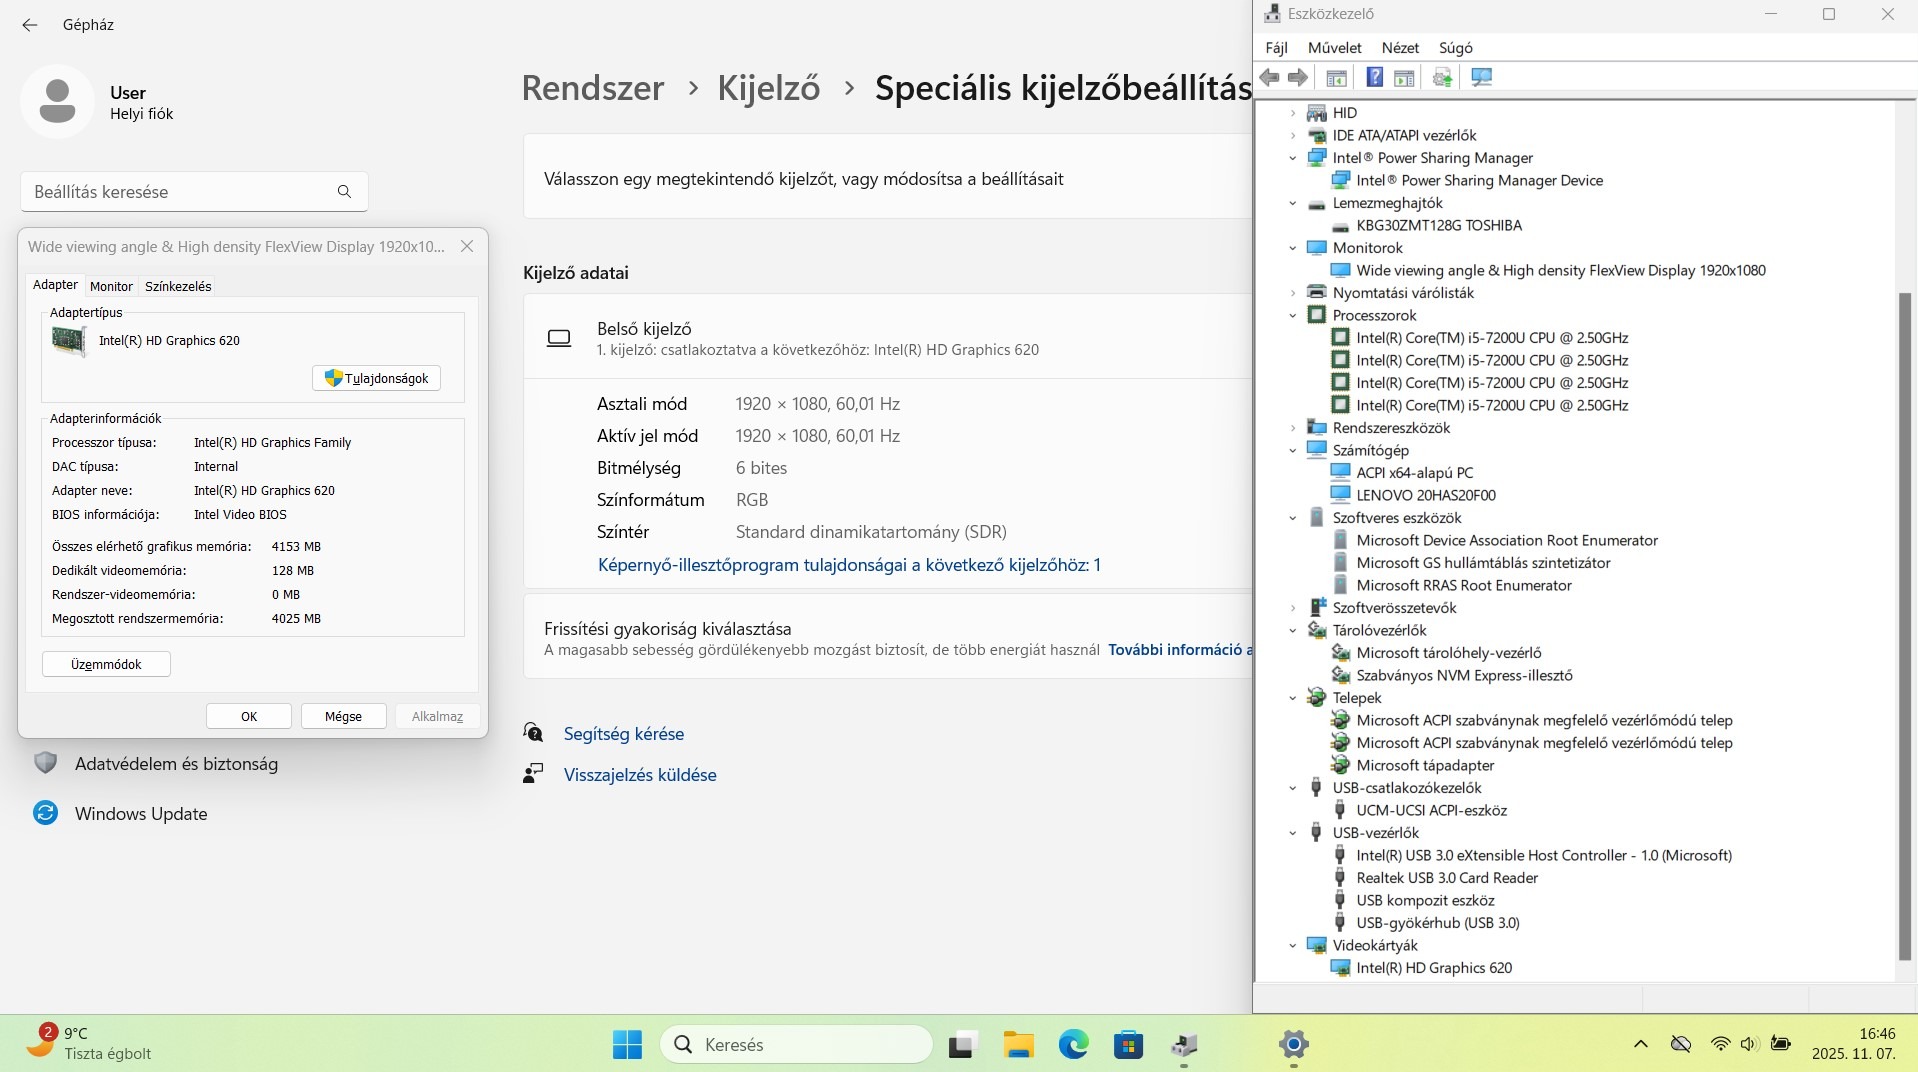1918x1072 pixels.
Task: Collapse the Processzorok node
Action: pyautogui.click(x=1293, y=315)
